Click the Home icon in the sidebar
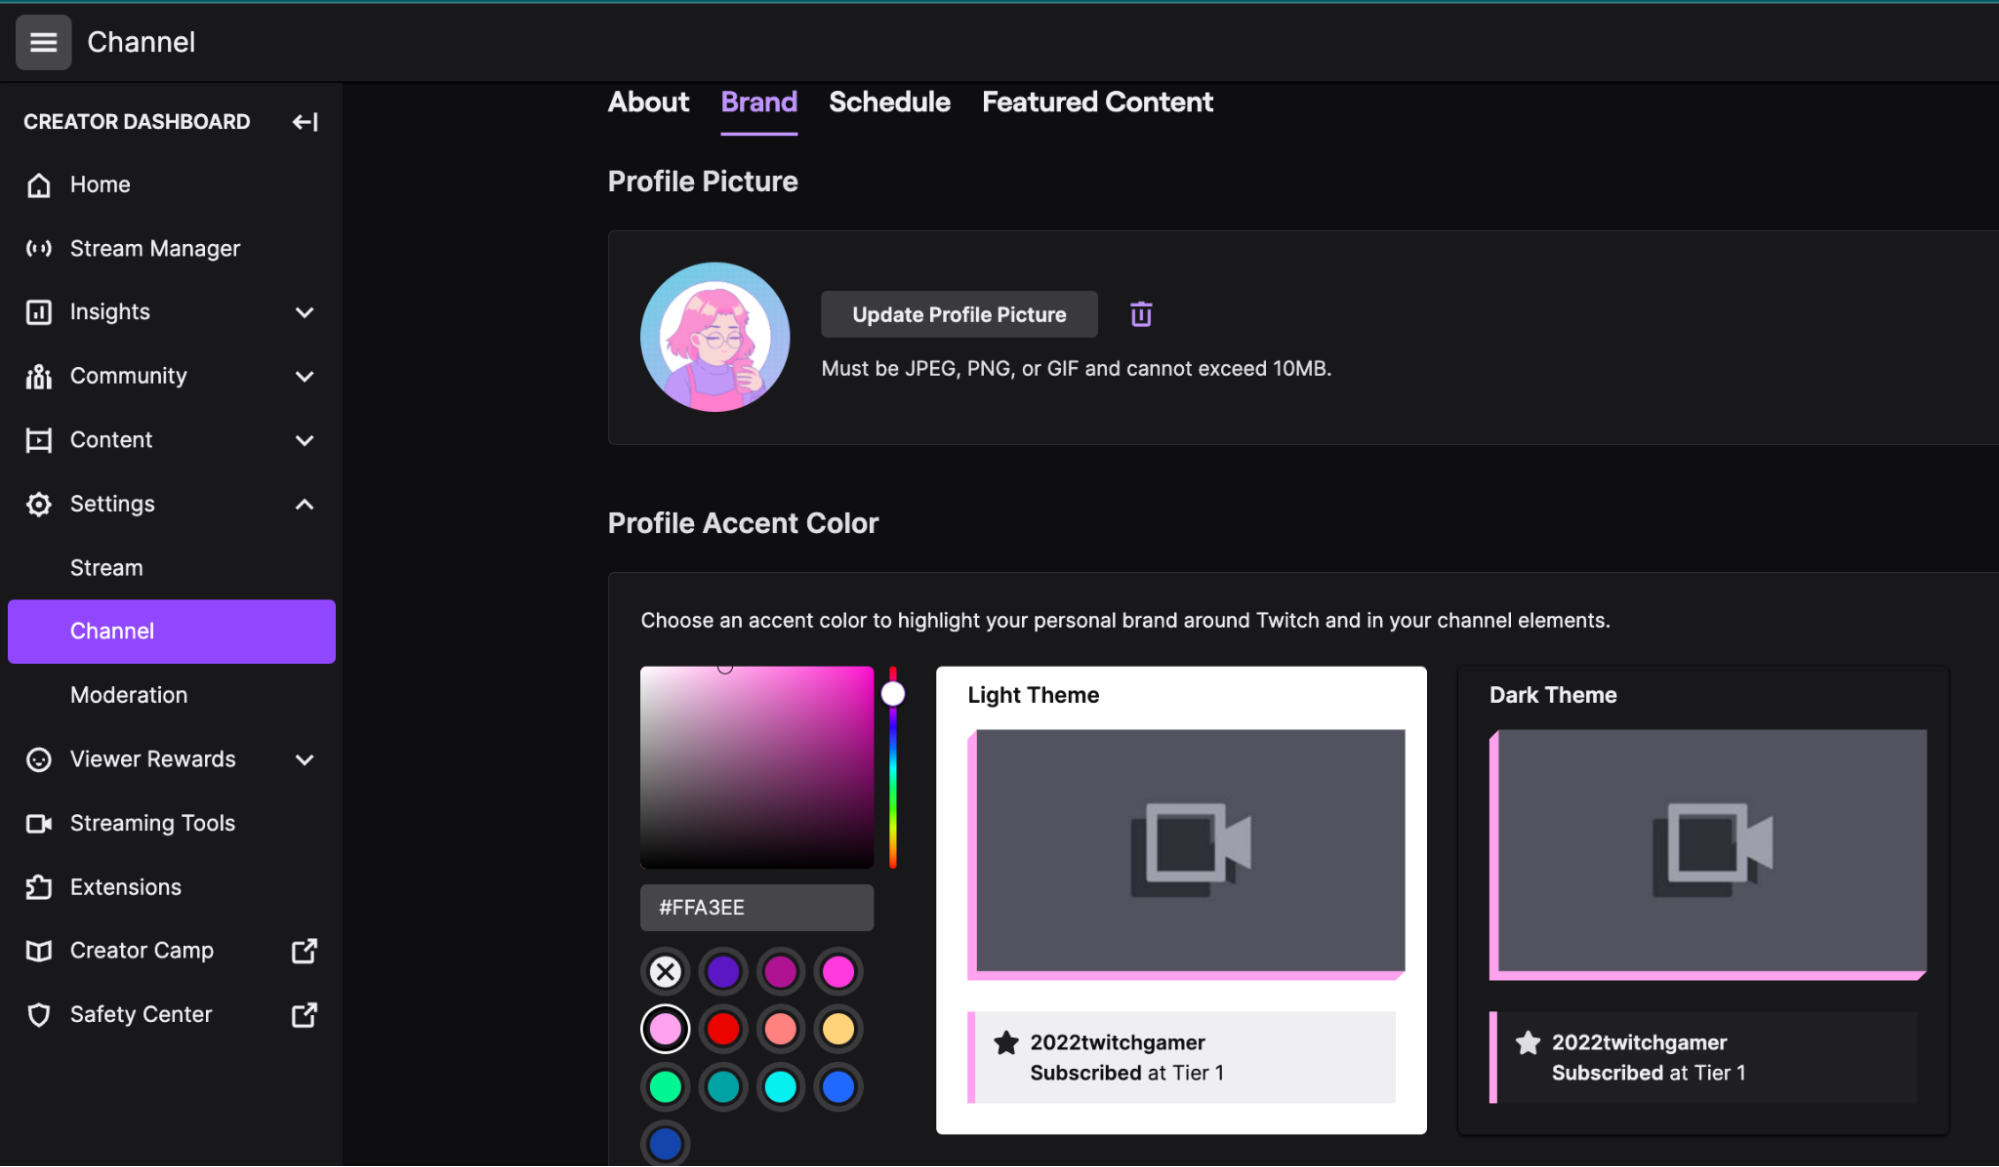1999x1167 pixels. point(38,184)
